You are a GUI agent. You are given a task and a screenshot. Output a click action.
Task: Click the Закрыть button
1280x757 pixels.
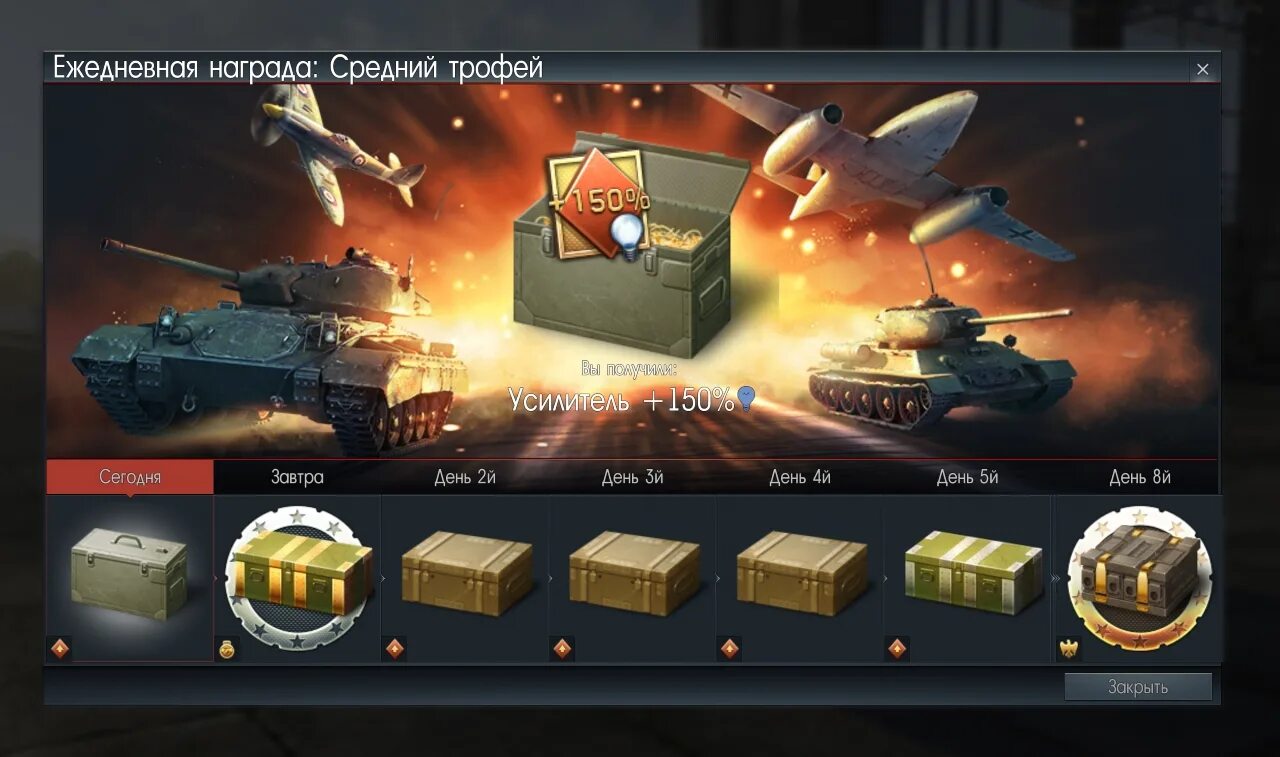pos(1138,687)
